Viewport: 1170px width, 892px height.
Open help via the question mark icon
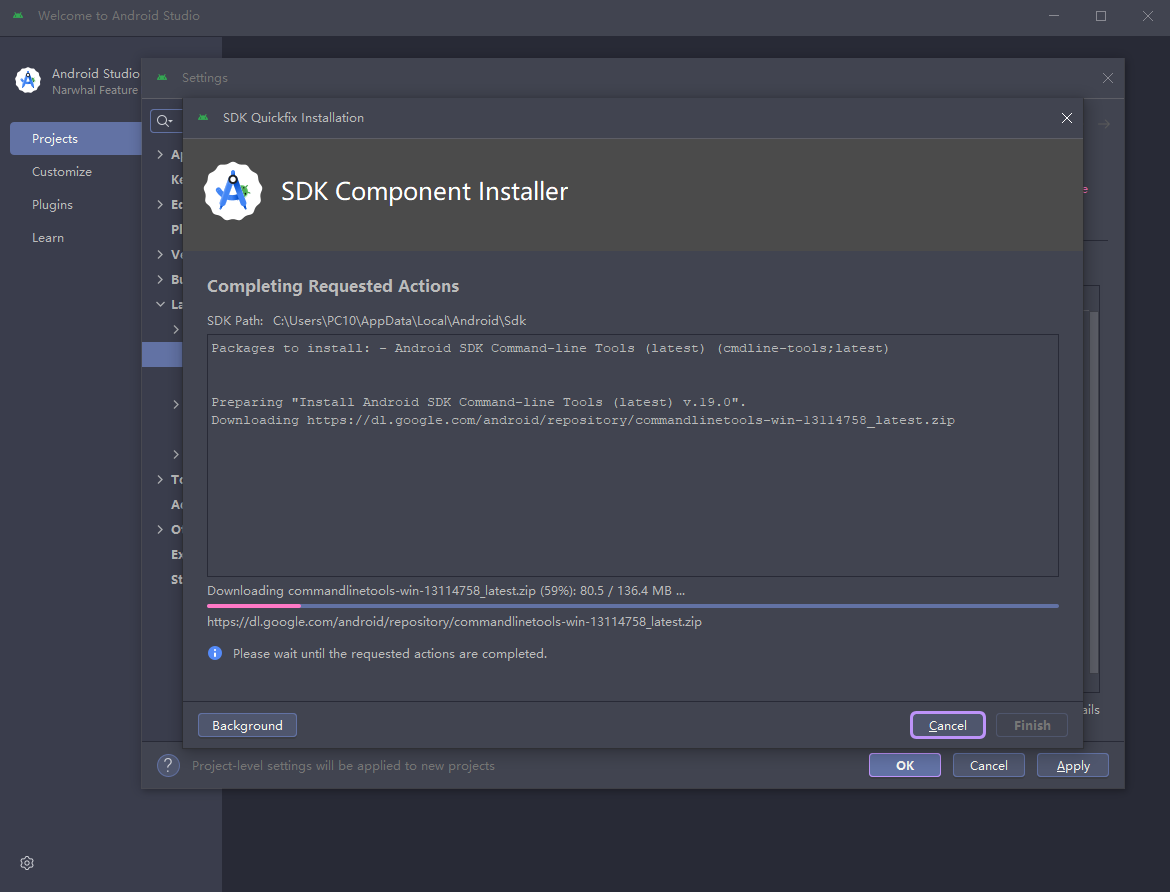pyautogui.click(x=168, y=766)
